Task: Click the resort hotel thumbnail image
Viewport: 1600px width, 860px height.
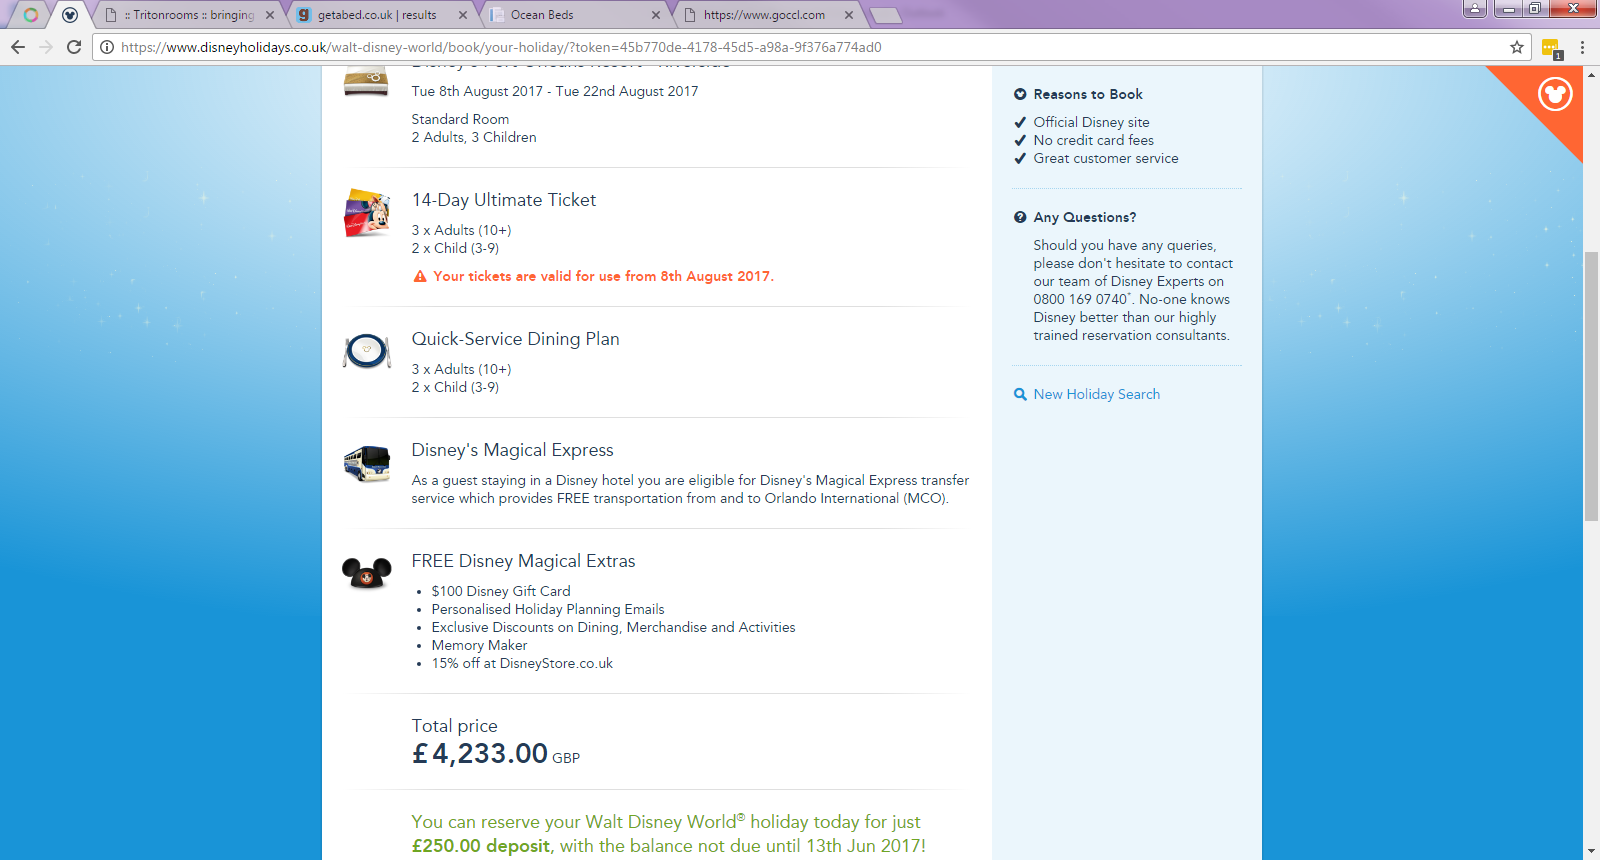Action: pyautogui.click(x=366, y=82)
